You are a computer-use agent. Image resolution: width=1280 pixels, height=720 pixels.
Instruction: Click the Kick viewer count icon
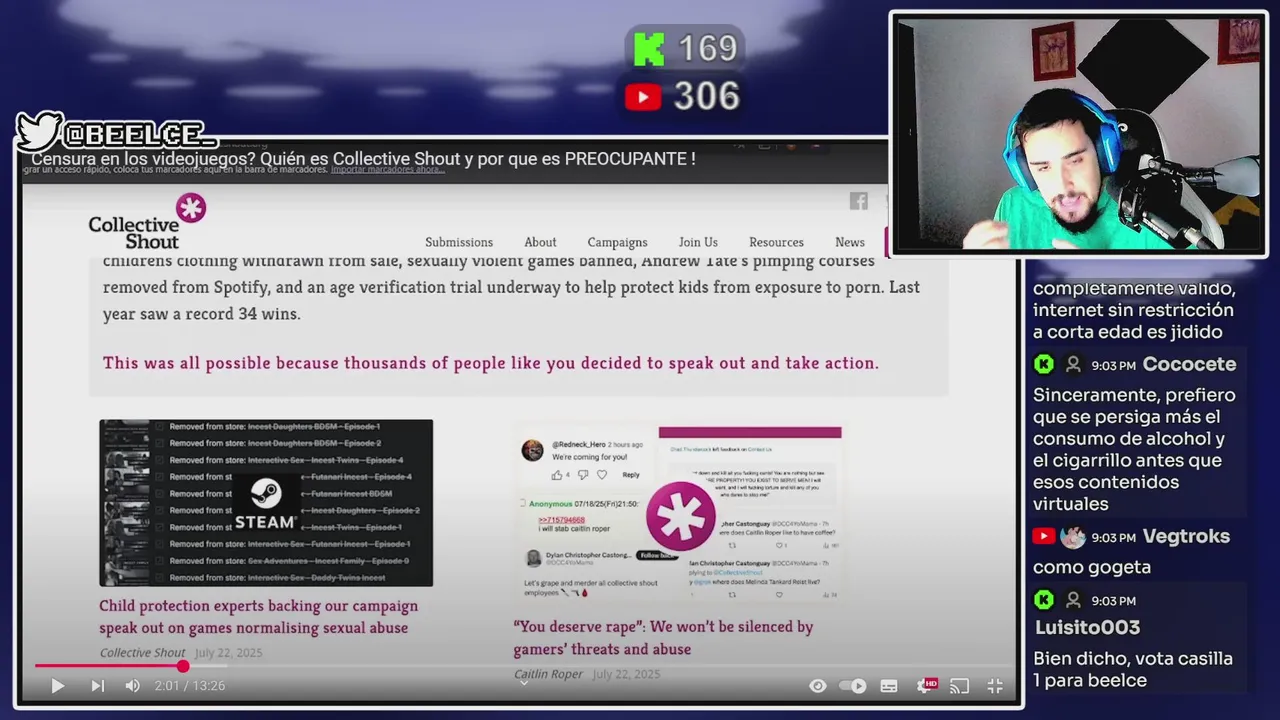pos(649,49)
